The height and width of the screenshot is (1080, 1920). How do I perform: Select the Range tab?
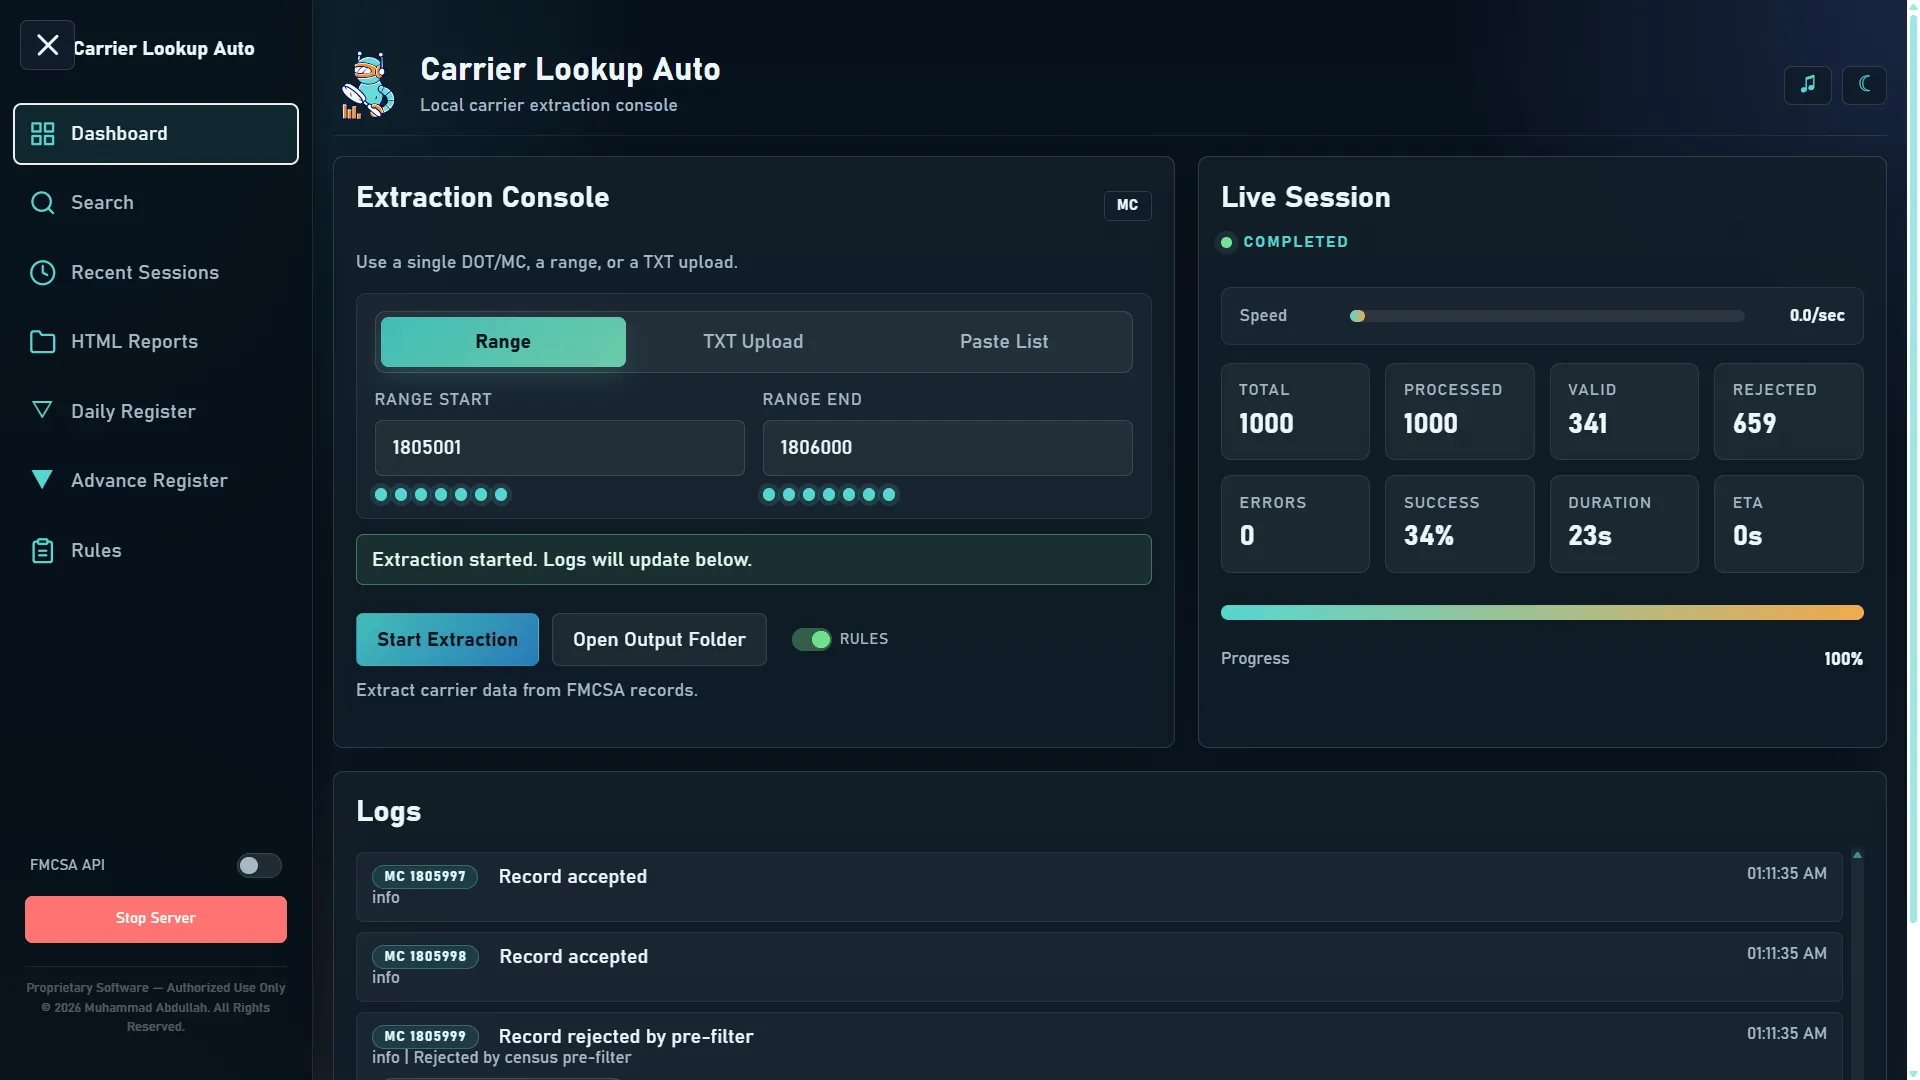(x=503, y=342)
